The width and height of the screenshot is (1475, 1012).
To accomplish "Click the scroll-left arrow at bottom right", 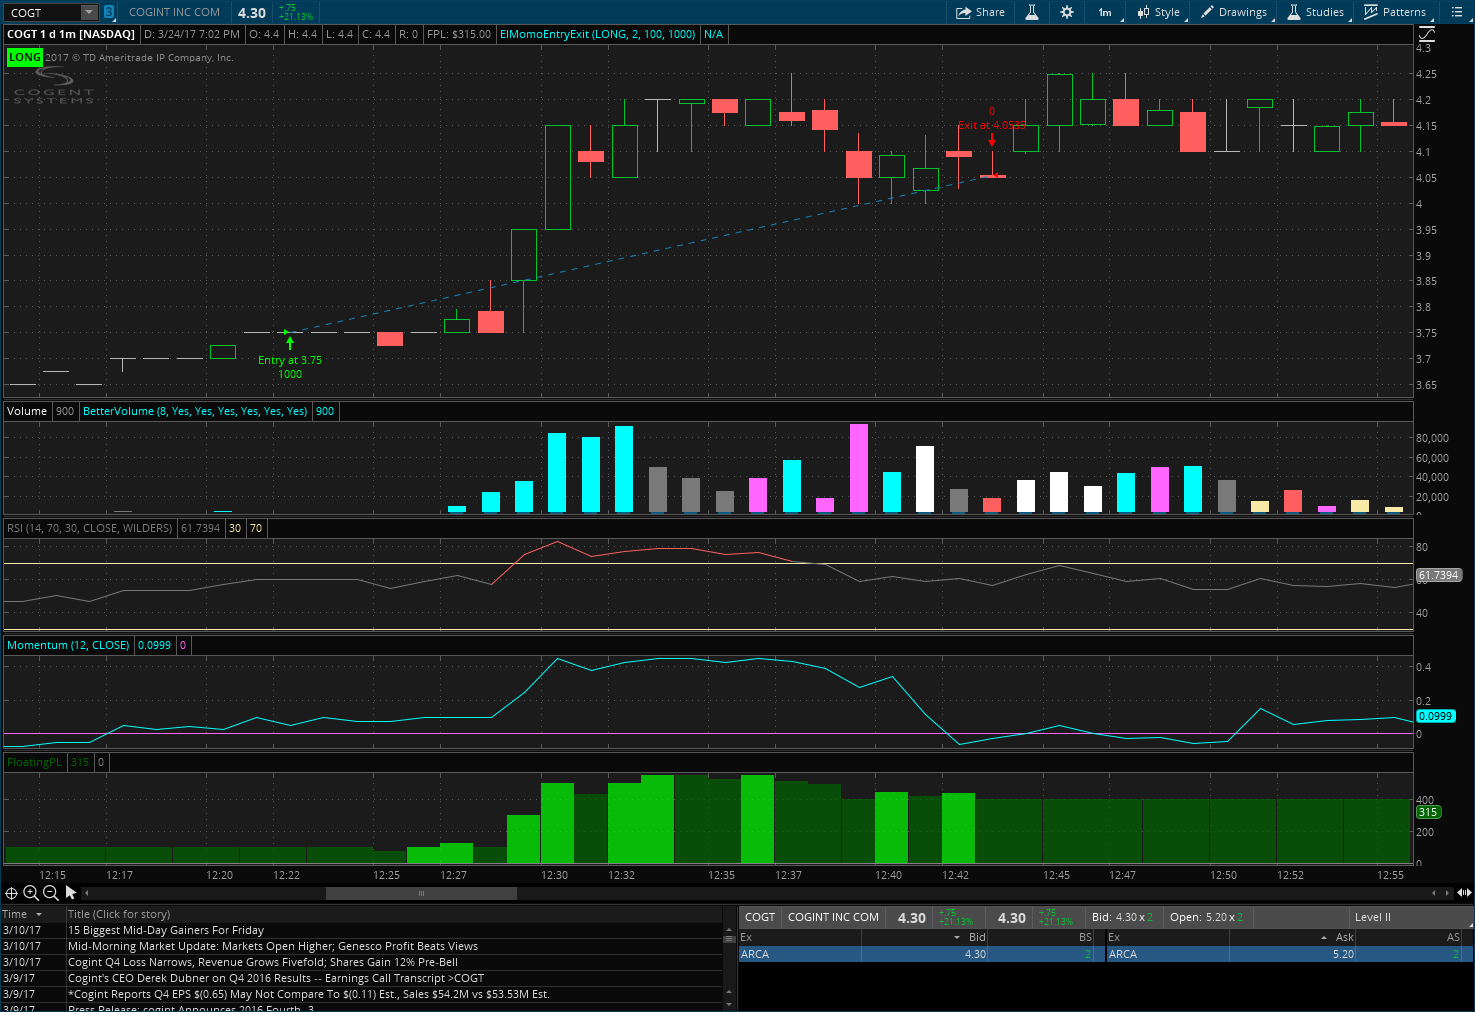I will 1434,893.
